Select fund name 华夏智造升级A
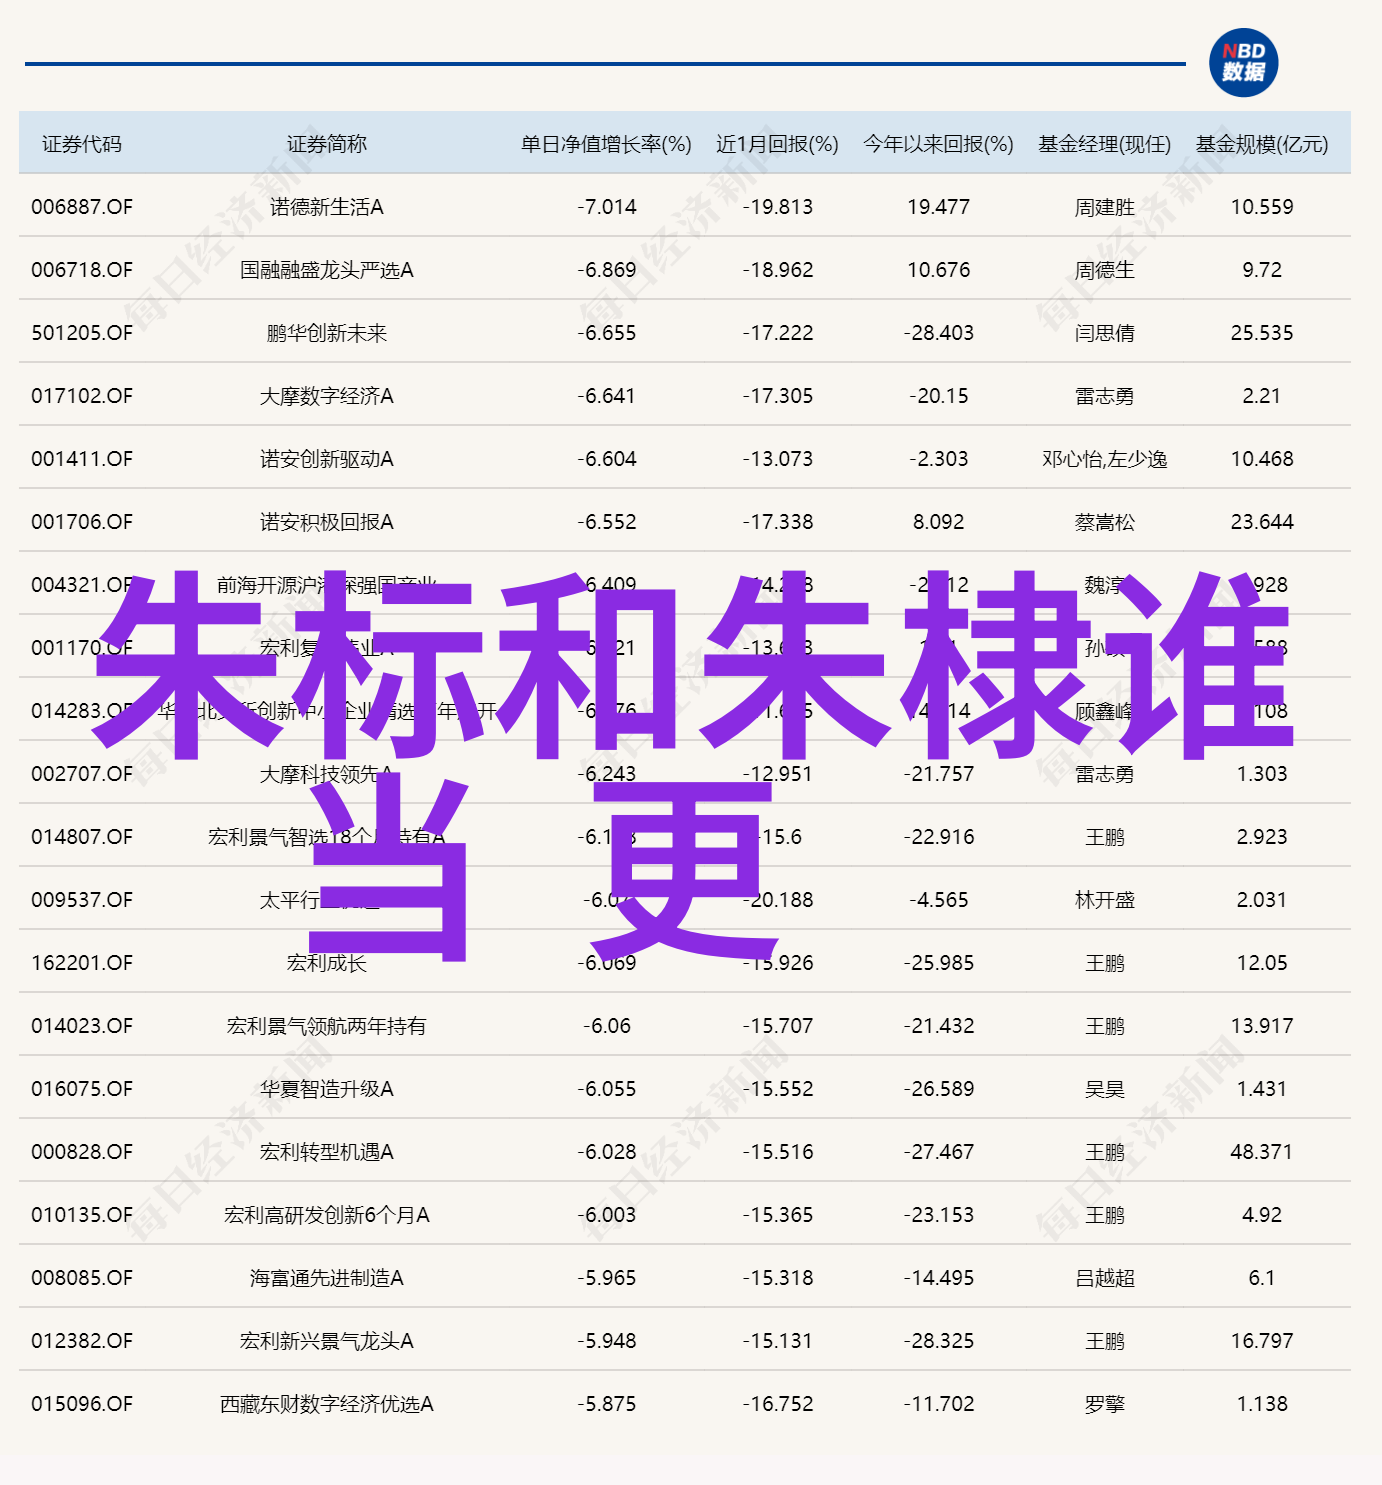1382x1485 pixels. tap(327, 1089)
